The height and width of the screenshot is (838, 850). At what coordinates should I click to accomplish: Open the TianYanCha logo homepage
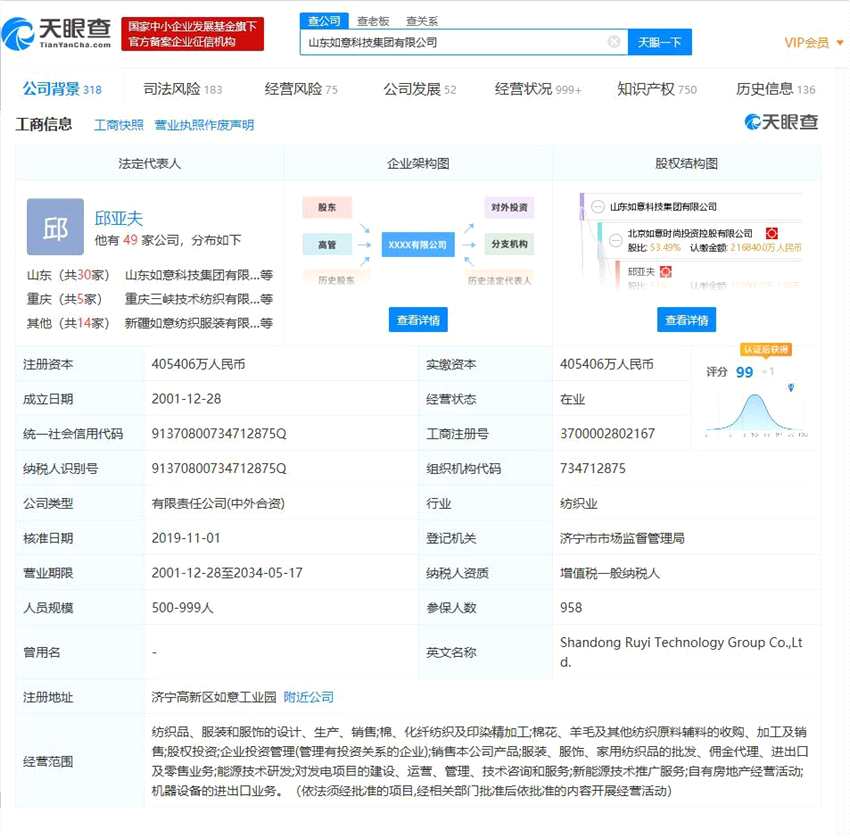(56, 34)
